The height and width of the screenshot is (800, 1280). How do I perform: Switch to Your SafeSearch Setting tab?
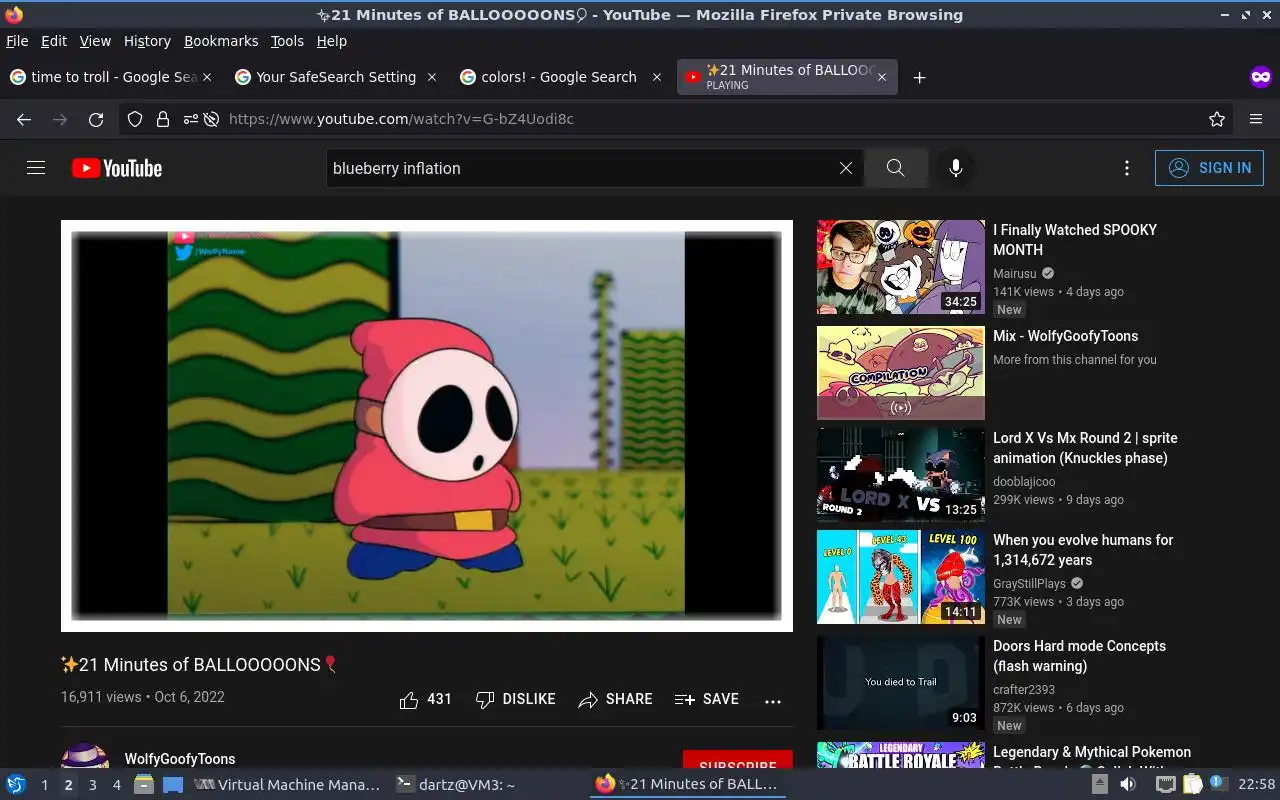click(336, 77)
